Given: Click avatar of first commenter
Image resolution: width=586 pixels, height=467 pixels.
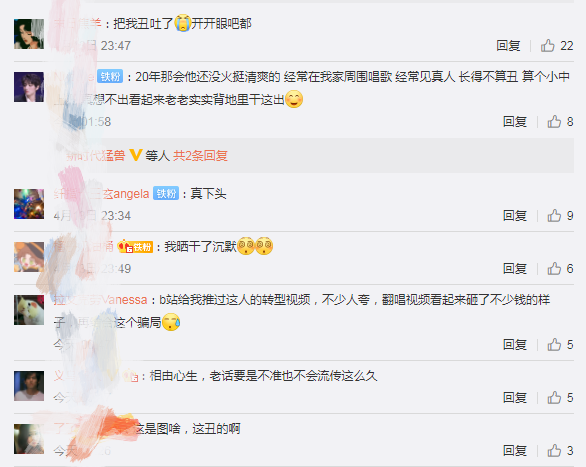Looking at the screenshot, I should click(x=29, y=34).
